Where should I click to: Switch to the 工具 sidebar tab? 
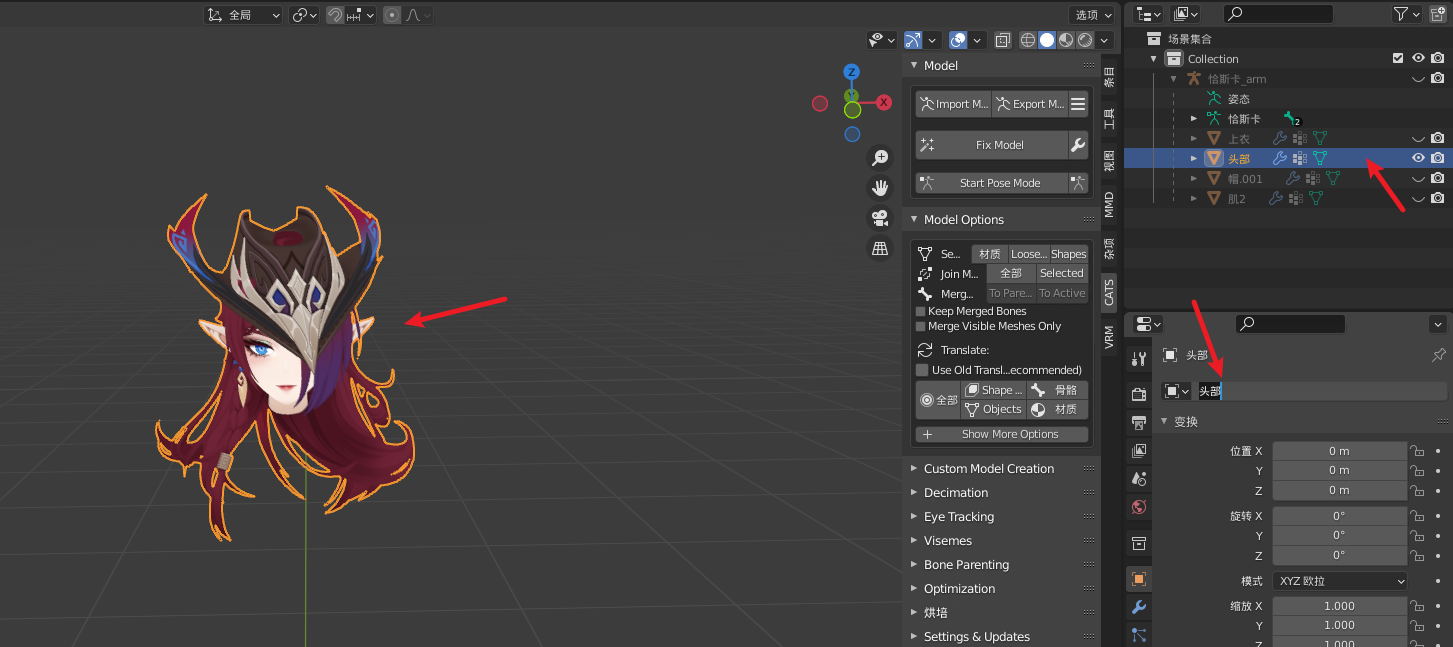pos(1109,119)
